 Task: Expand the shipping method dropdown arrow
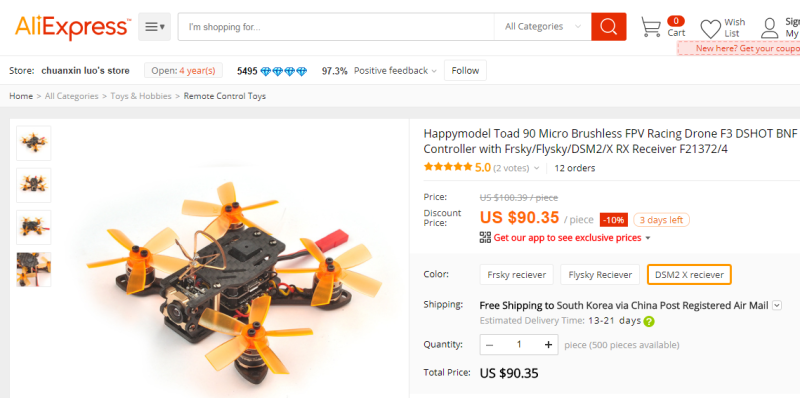(x=777, y=306)
